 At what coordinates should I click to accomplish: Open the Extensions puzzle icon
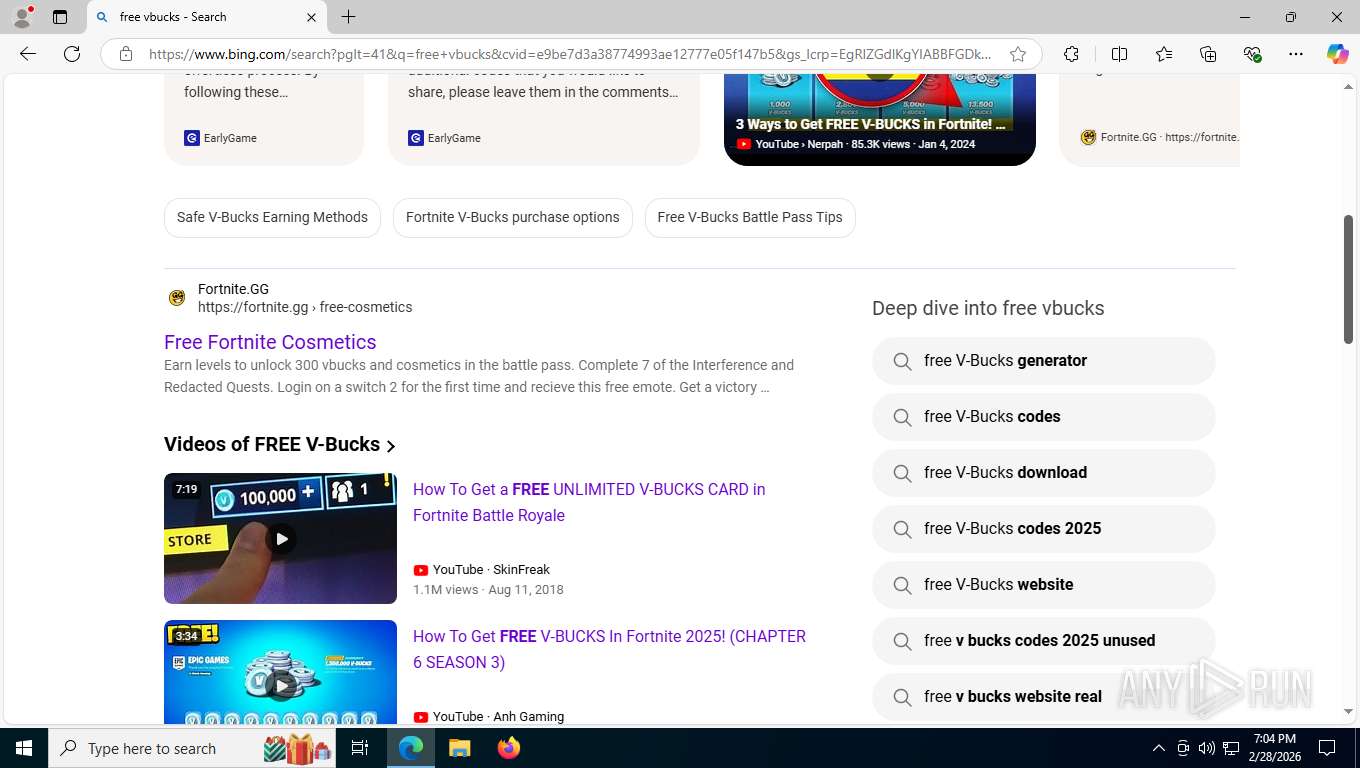pos(1071,54)
